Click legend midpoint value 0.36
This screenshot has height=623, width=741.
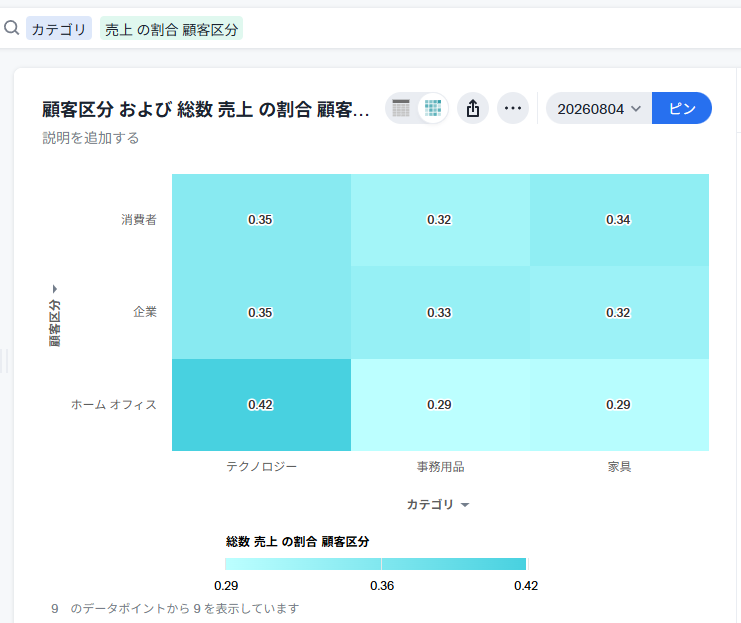pyautogui.click(x=382, y=586)
